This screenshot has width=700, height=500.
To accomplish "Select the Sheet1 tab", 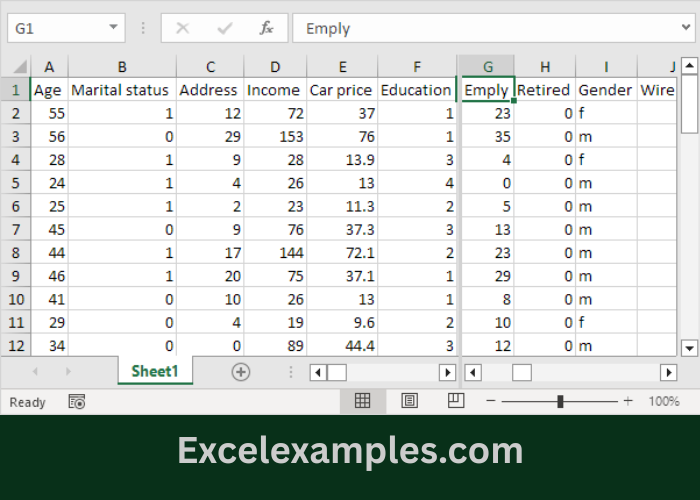I will pyautogui.click(x=154, y=371).
